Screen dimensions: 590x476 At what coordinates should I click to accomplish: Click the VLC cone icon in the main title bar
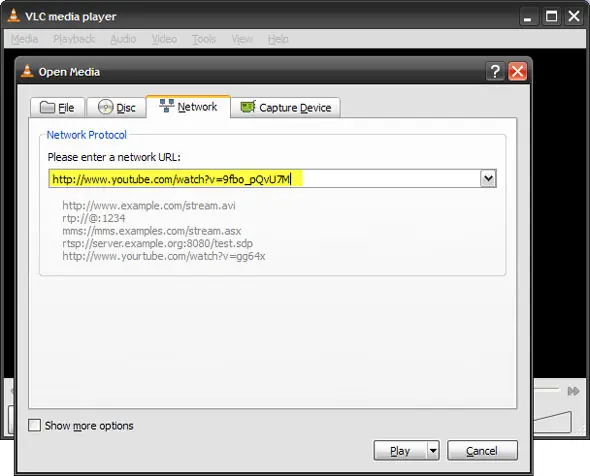click(14, 16)
